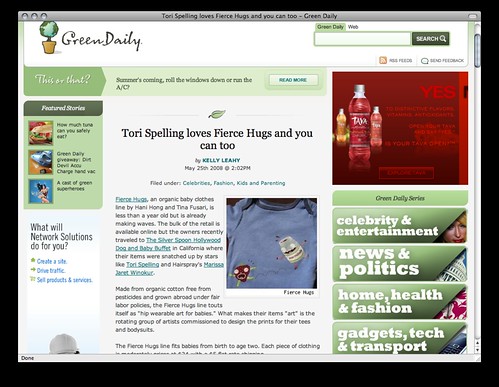Open author KELLY LEAHY's page
The image size is (499, 387).
[x=221, y=160]
